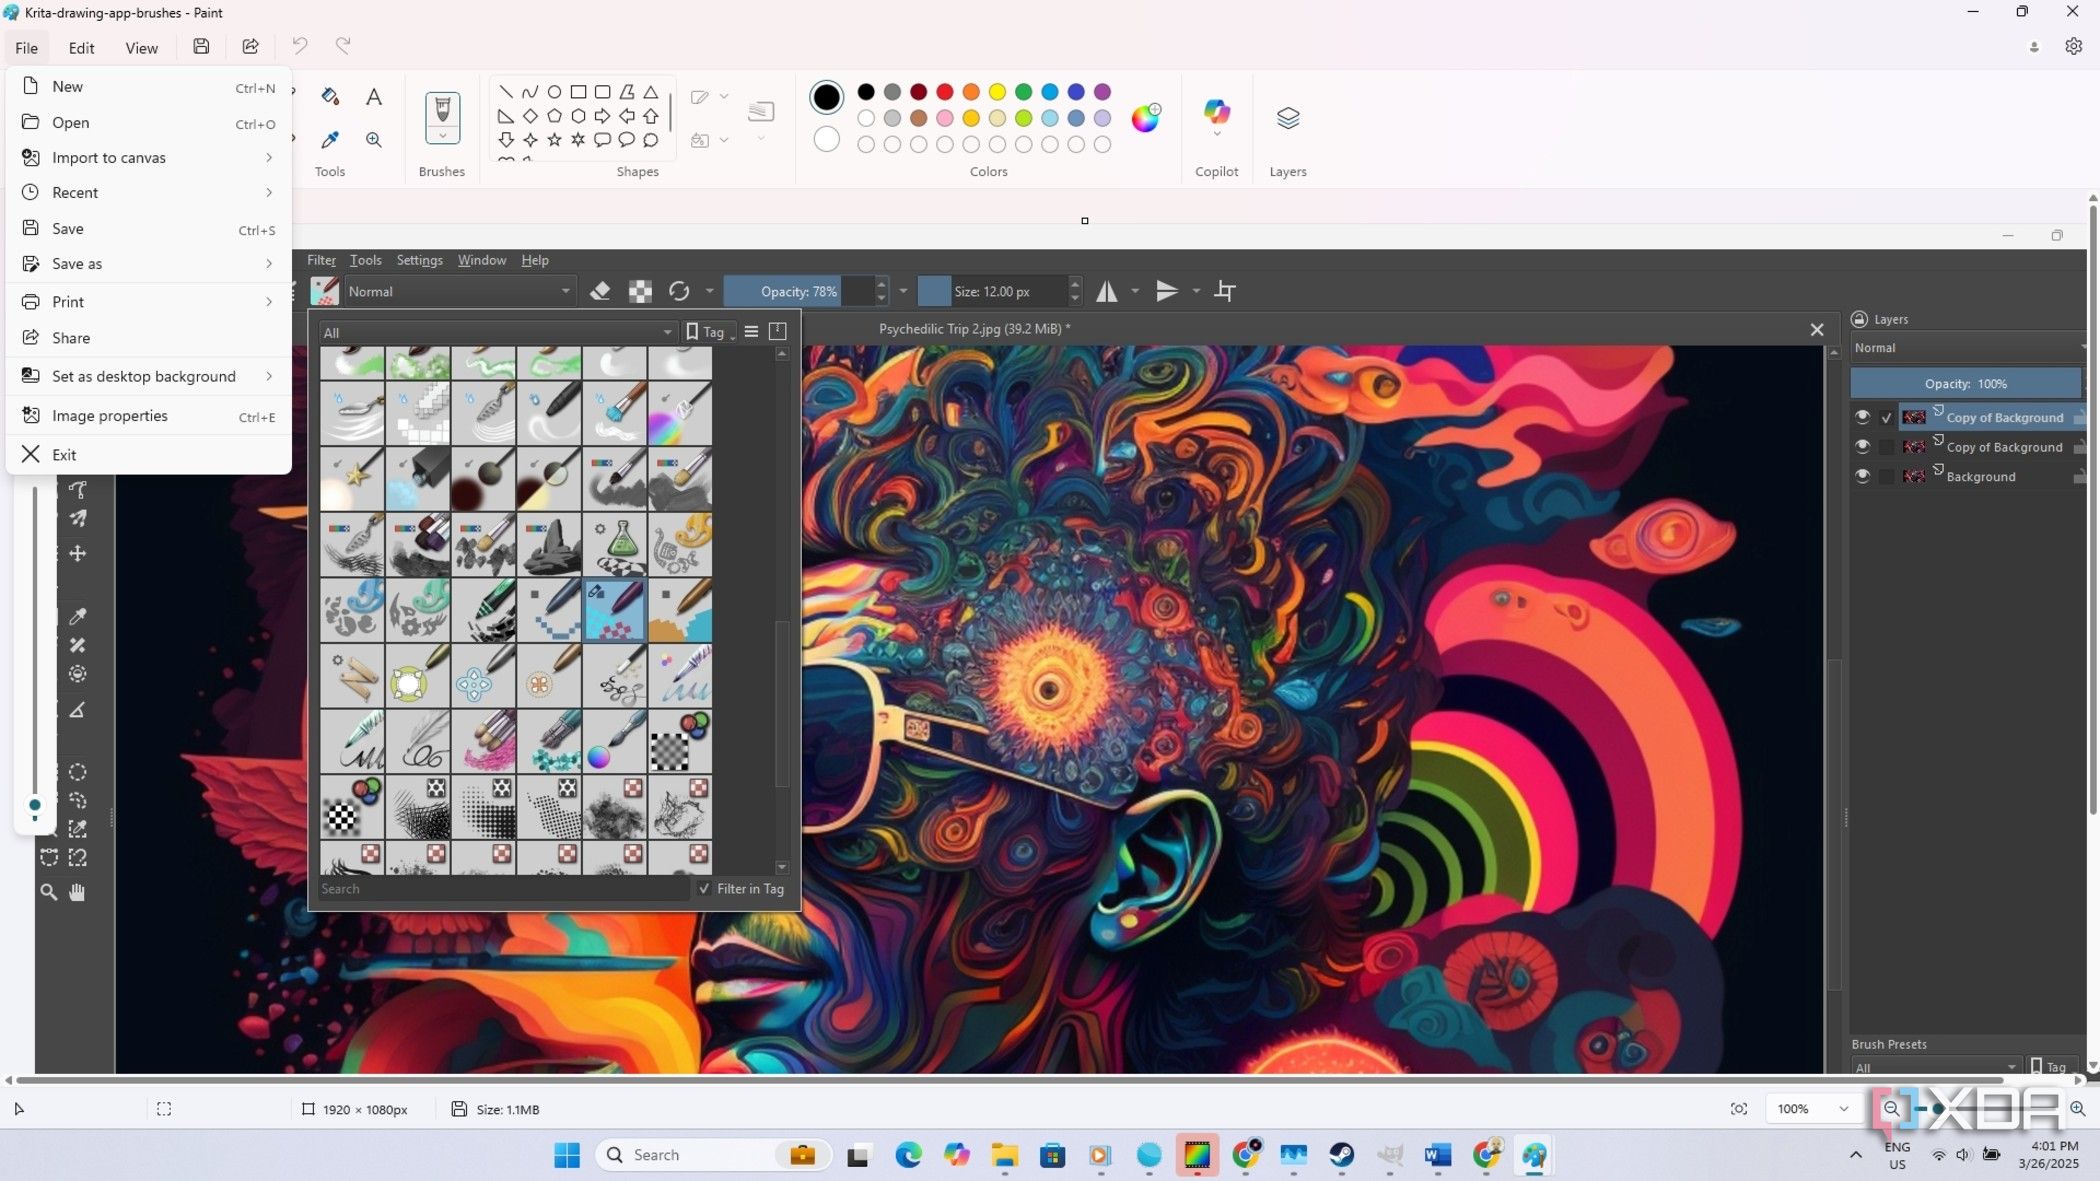The image size is (2100, 1181).
Task: Select the Magnifier tool in Paint
Action: tap(373, 140)
